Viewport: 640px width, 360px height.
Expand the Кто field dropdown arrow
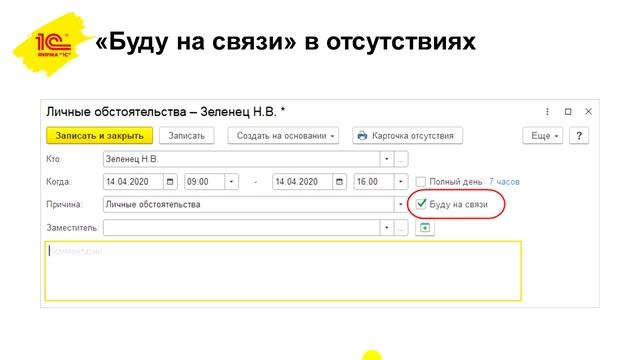coord(387,159)
